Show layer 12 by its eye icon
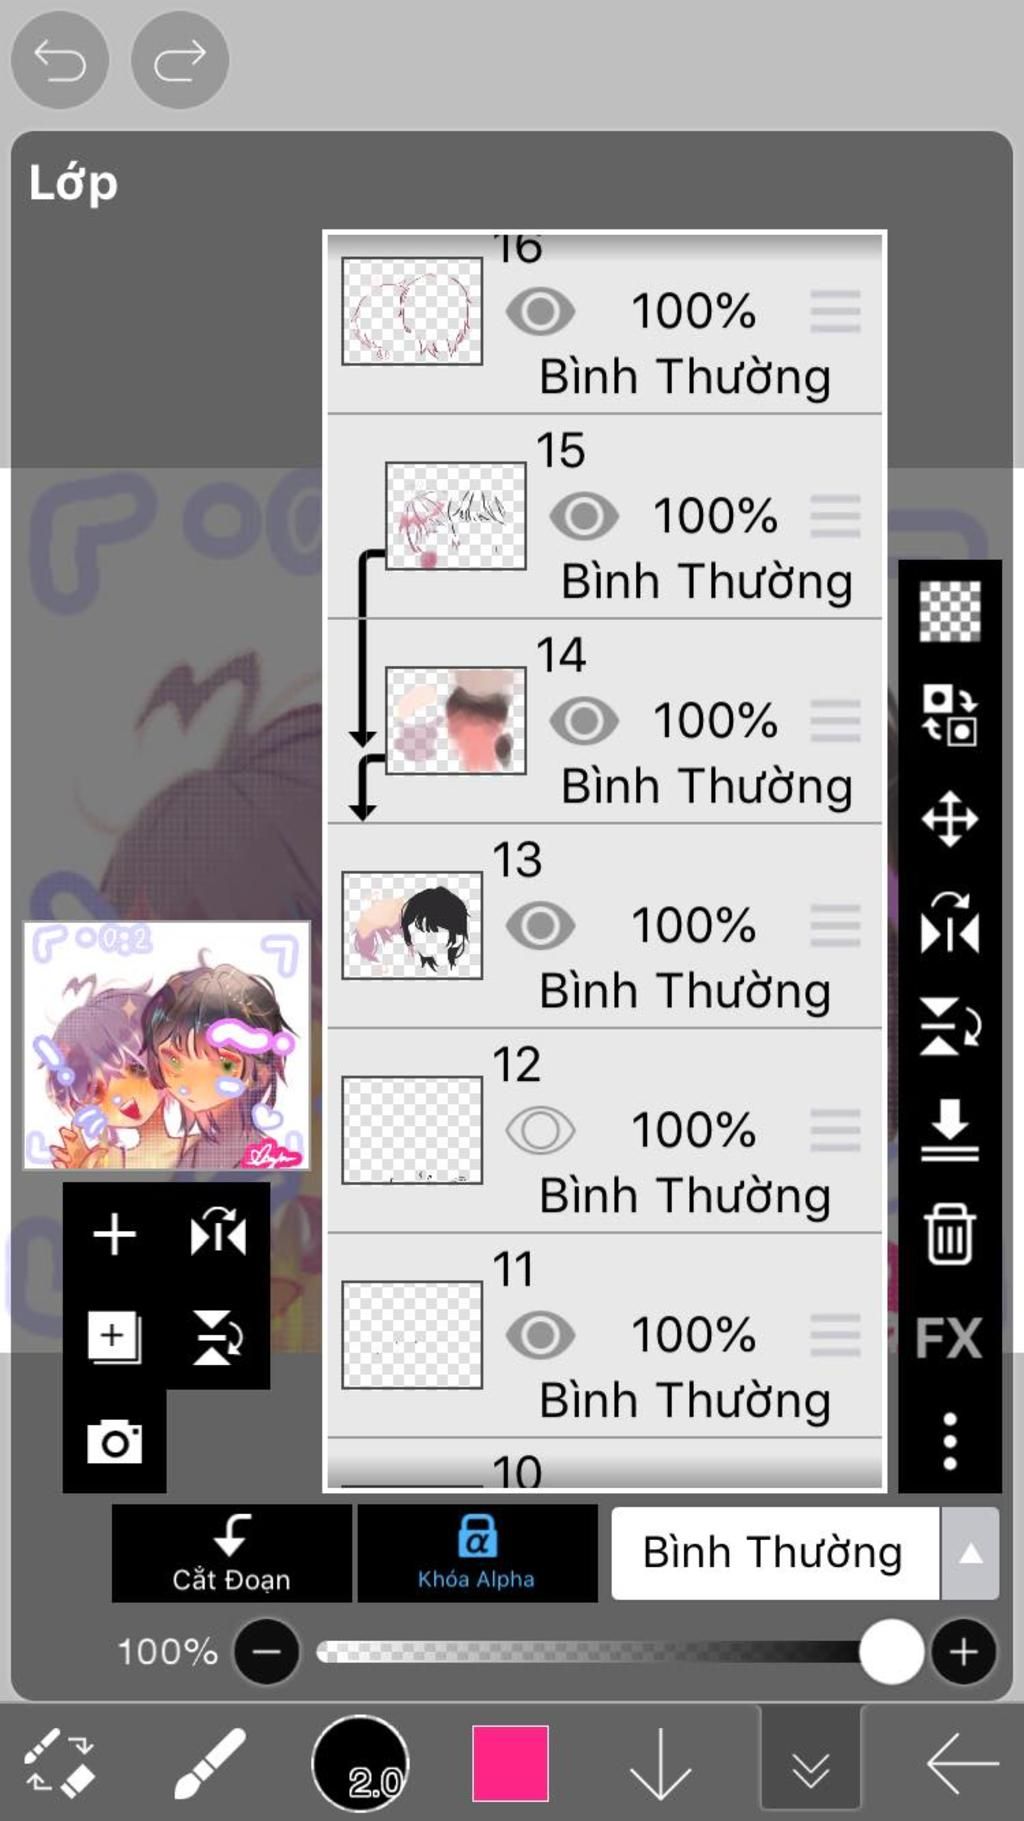Screen dimensions: 1024x1821 pos(540,1131)
